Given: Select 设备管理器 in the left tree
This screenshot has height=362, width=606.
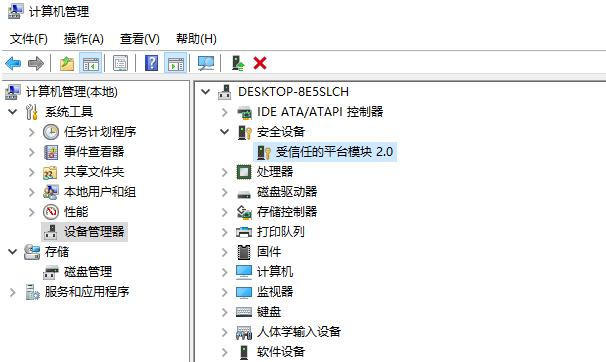Looking at the screenshot, I should [84, 232].
